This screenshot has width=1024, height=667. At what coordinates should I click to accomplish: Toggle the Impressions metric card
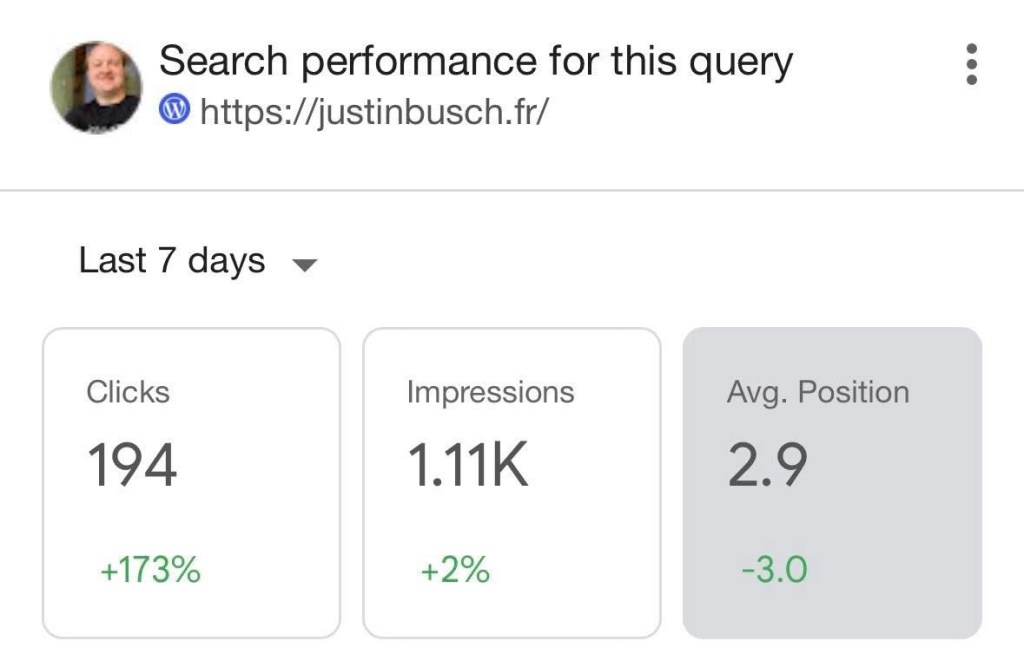[x=511, y=482]
